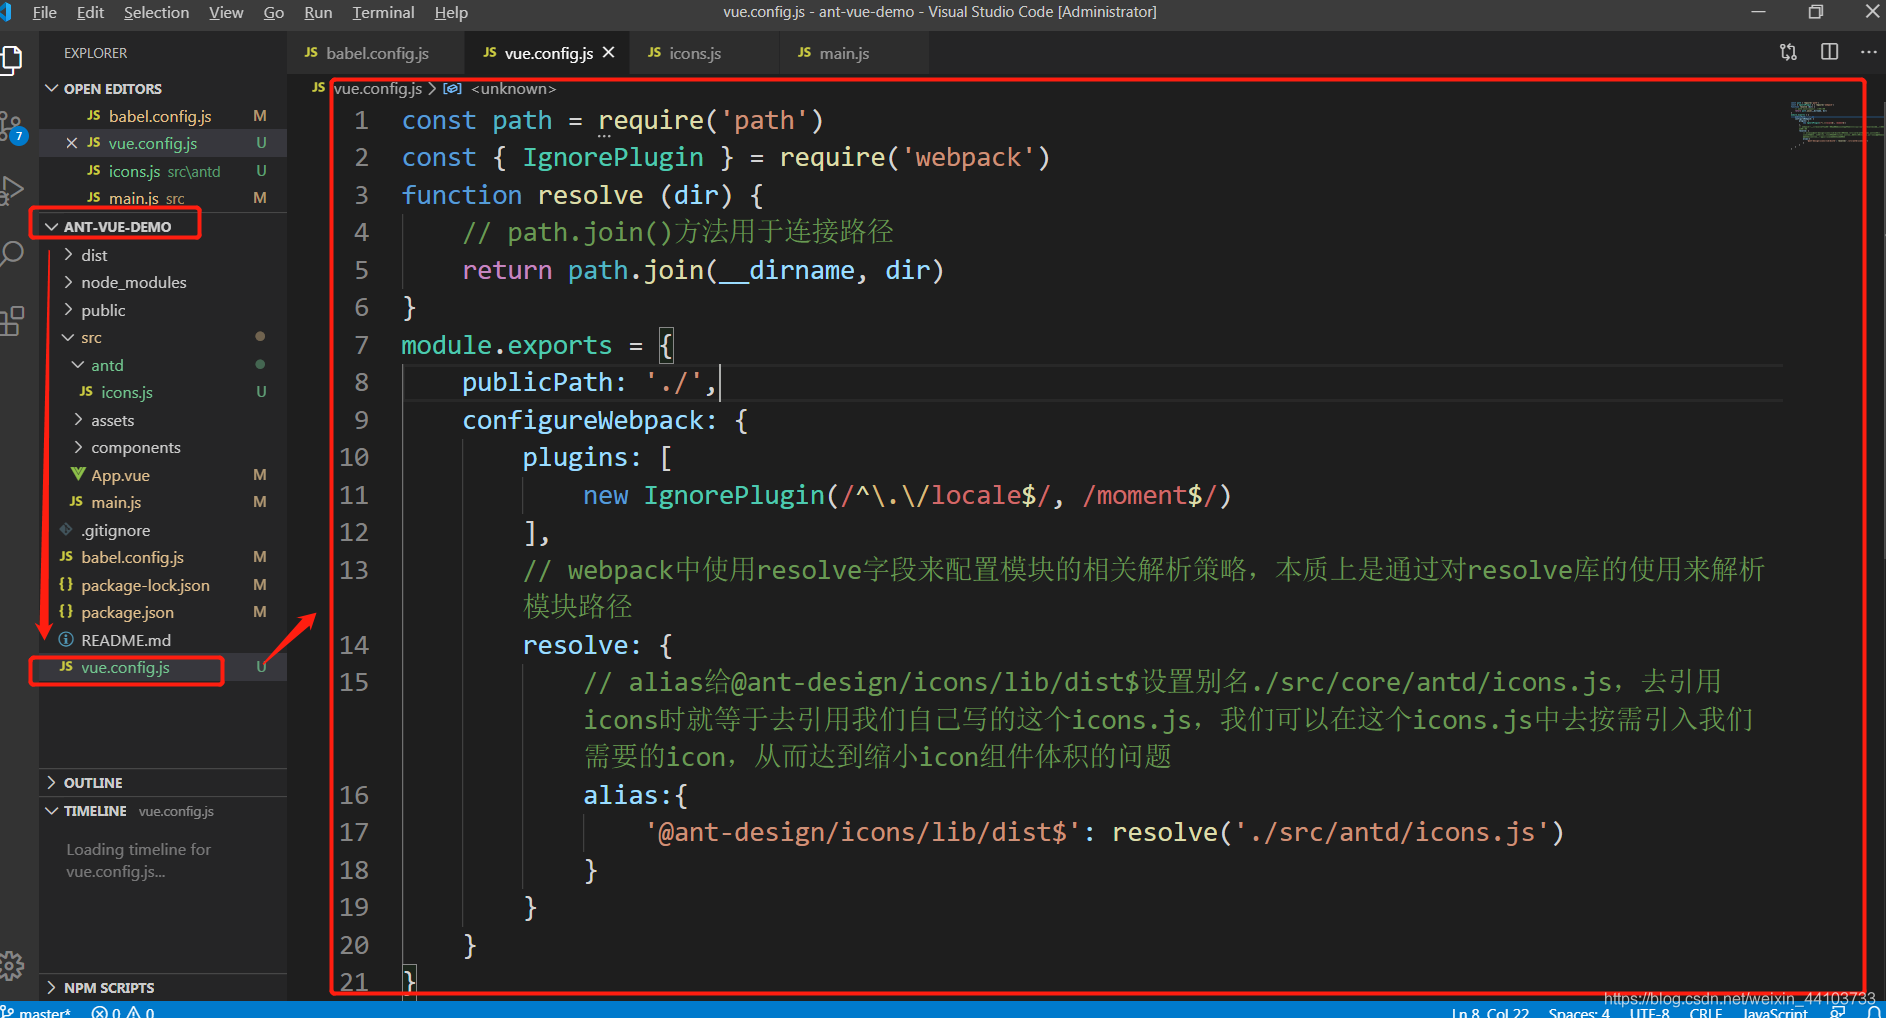Open README.md in the file tree
Viewport: 1886px width, 1018px height.
(x=126, y=640)
